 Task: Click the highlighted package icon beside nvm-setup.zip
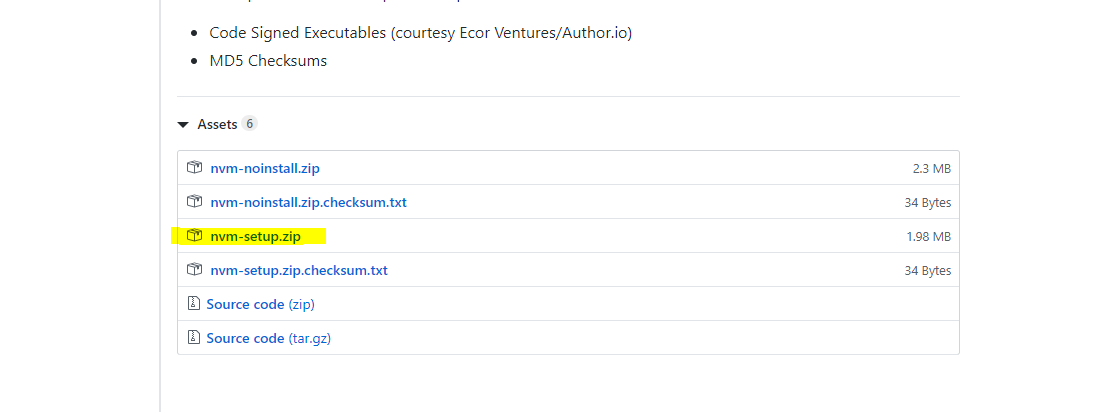194,236
